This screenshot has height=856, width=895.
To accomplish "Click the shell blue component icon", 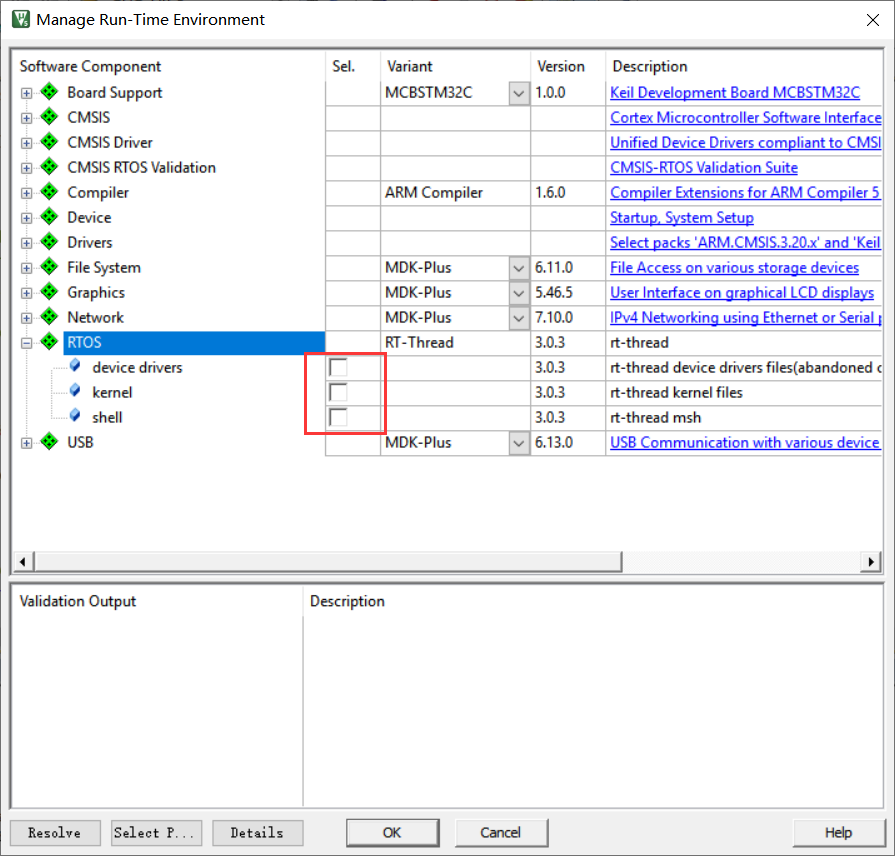I will click(x=75, y=416).
